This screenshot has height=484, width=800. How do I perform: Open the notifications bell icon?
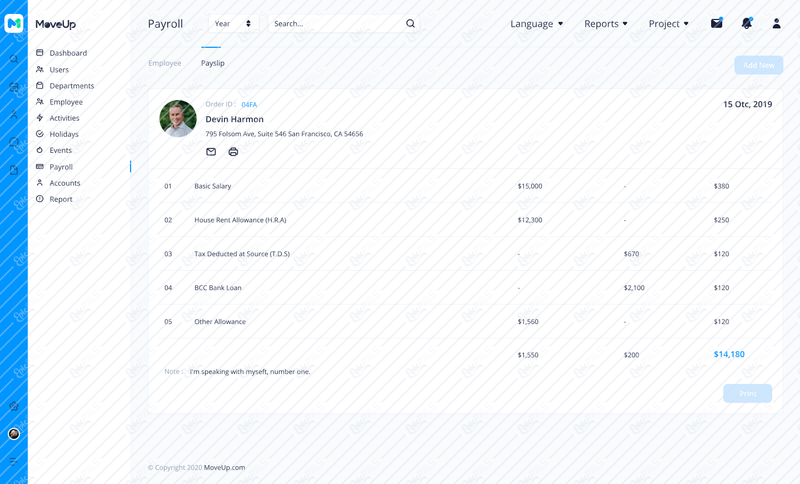pos(747,23)
